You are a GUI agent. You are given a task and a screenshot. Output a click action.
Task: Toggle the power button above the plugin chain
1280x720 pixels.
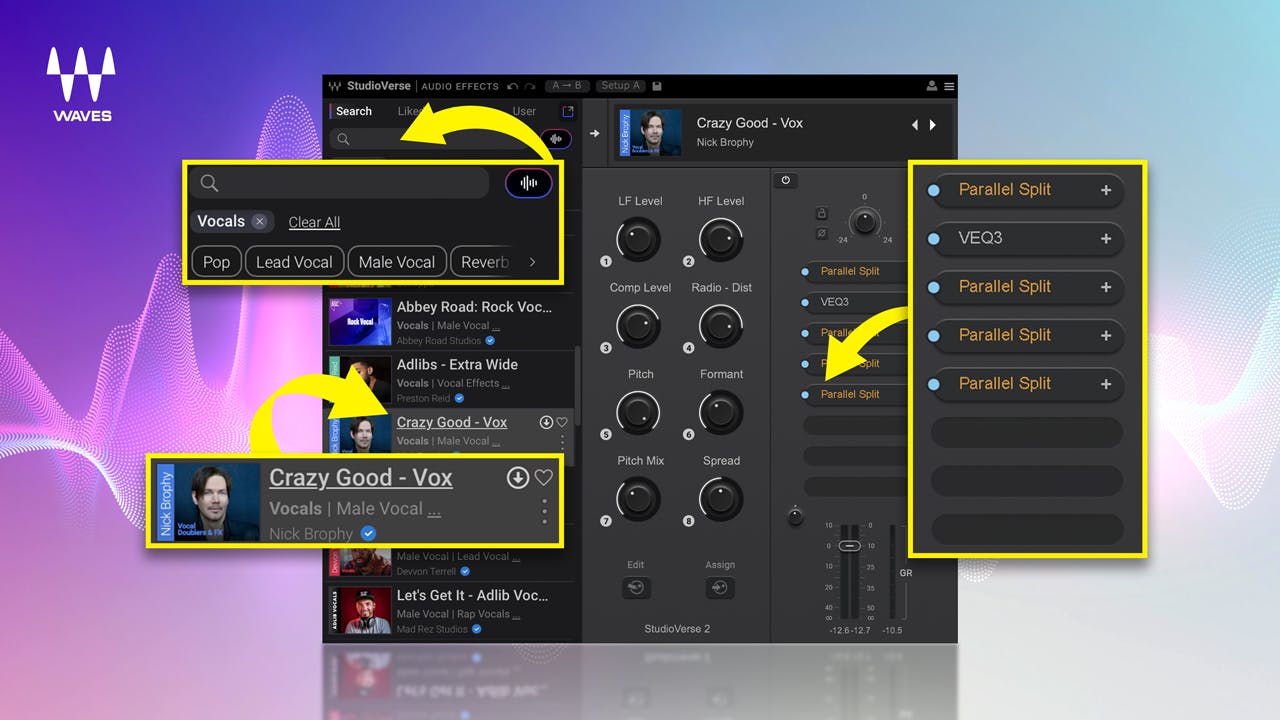(x=786, y=180)
